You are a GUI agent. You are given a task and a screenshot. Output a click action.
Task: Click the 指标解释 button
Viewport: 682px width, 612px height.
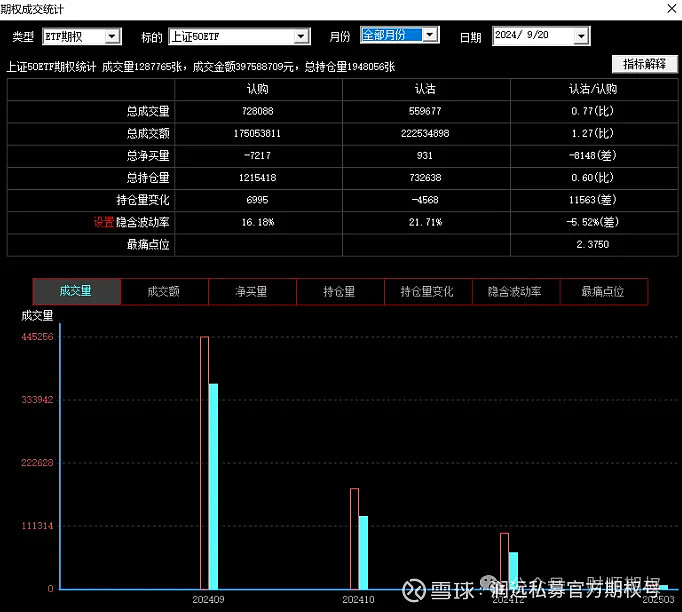coord(645,64)
